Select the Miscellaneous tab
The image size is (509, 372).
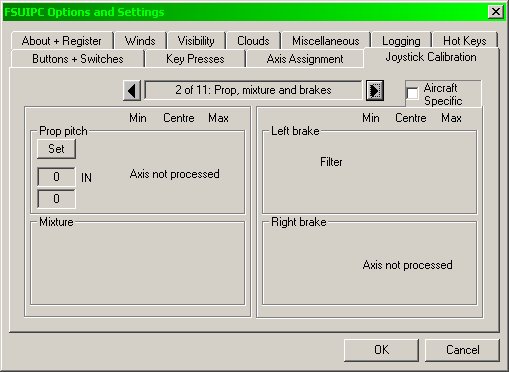coord(326,41)
